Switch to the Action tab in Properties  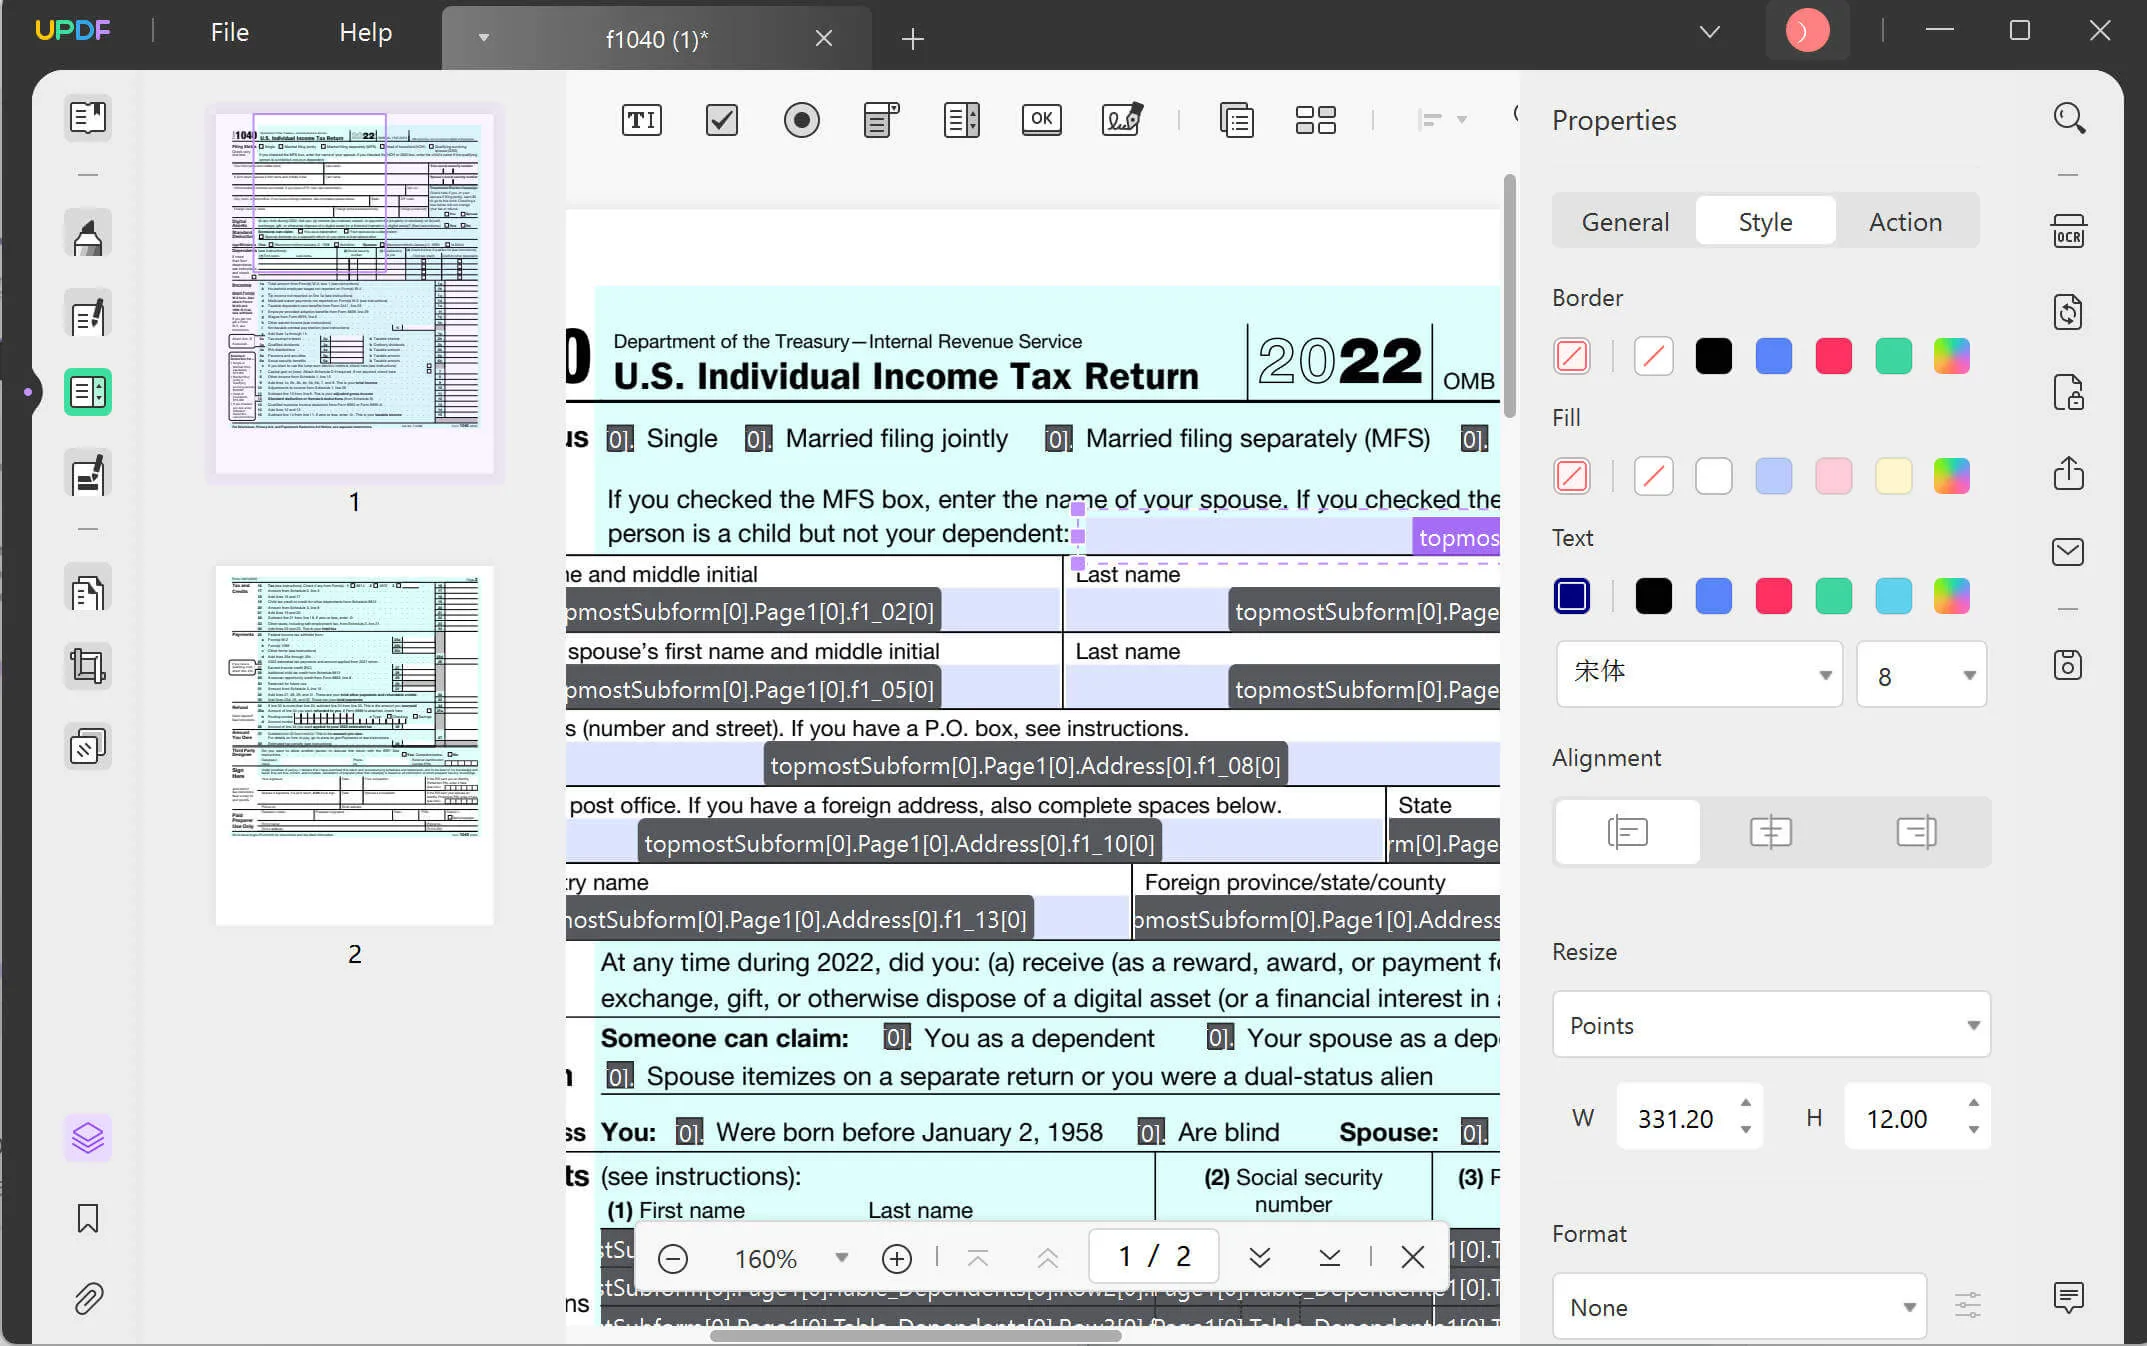click(x=1905, y=220)
